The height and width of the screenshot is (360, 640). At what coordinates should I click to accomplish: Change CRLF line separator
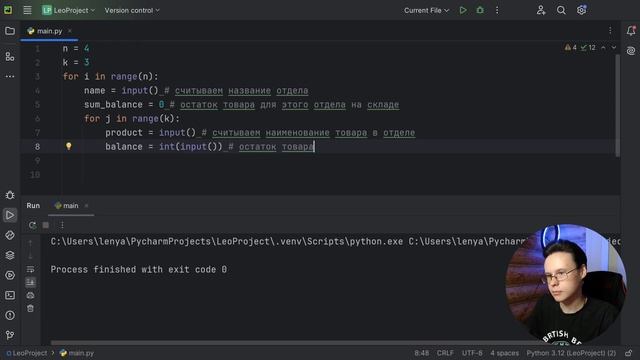coord(445,353)
